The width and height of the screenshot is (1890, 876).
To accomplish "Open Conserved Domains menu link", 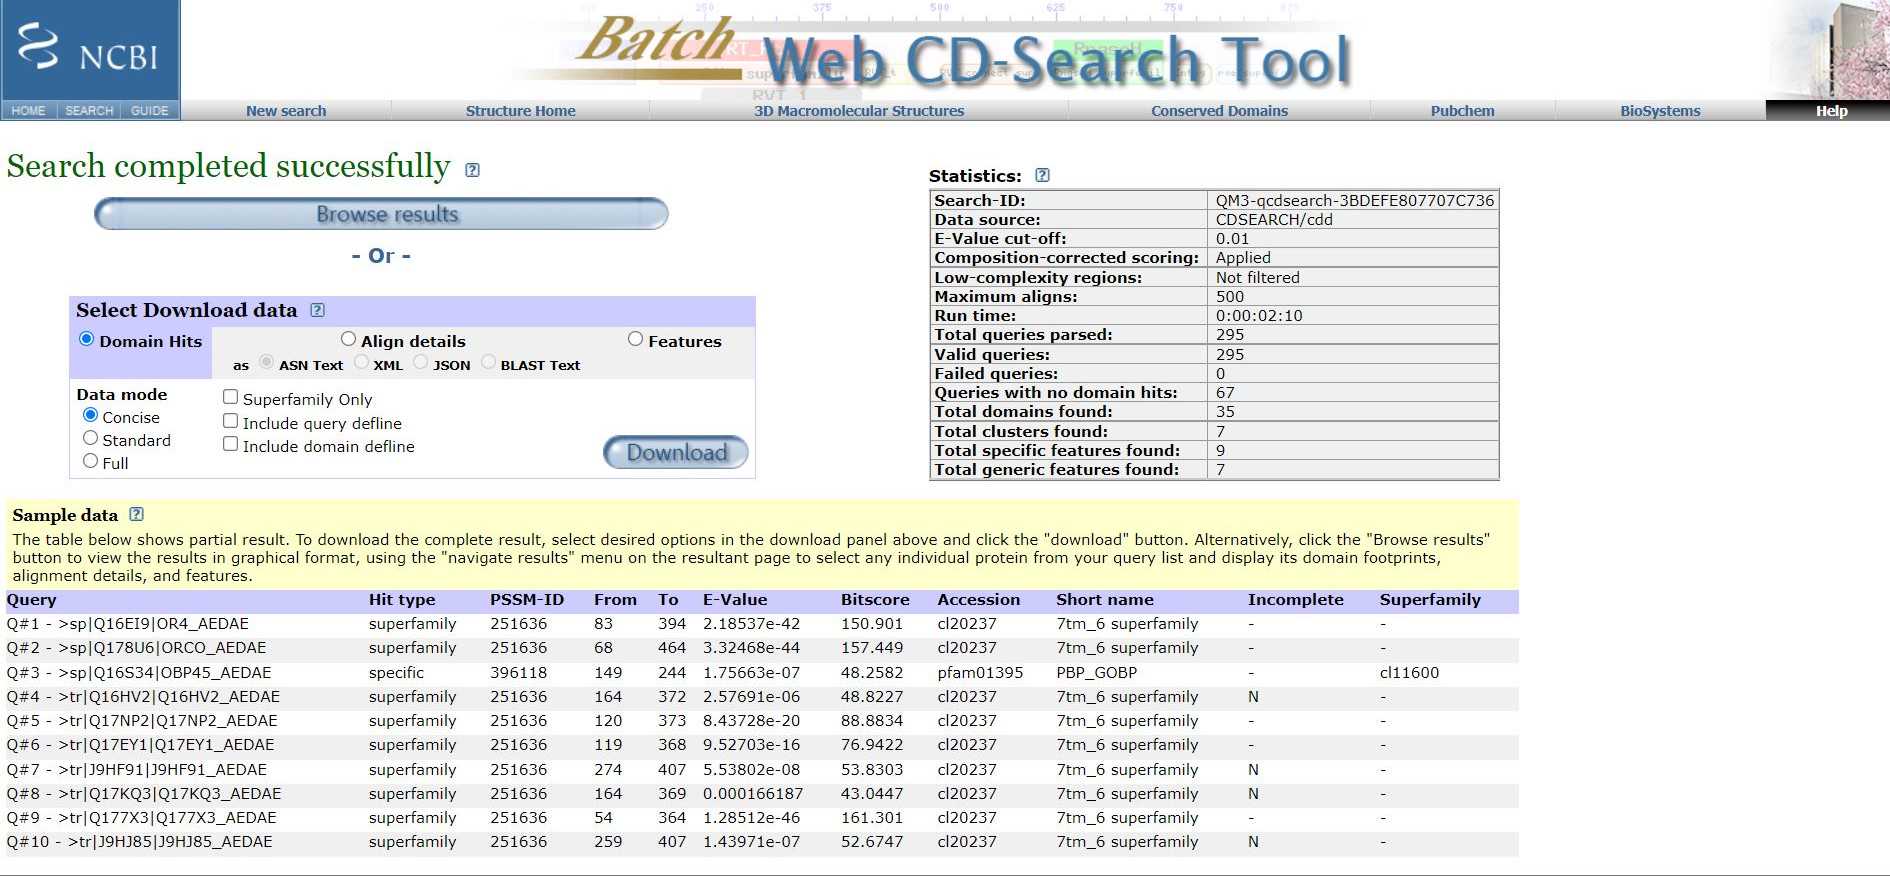I will (x=1219, y=111).
